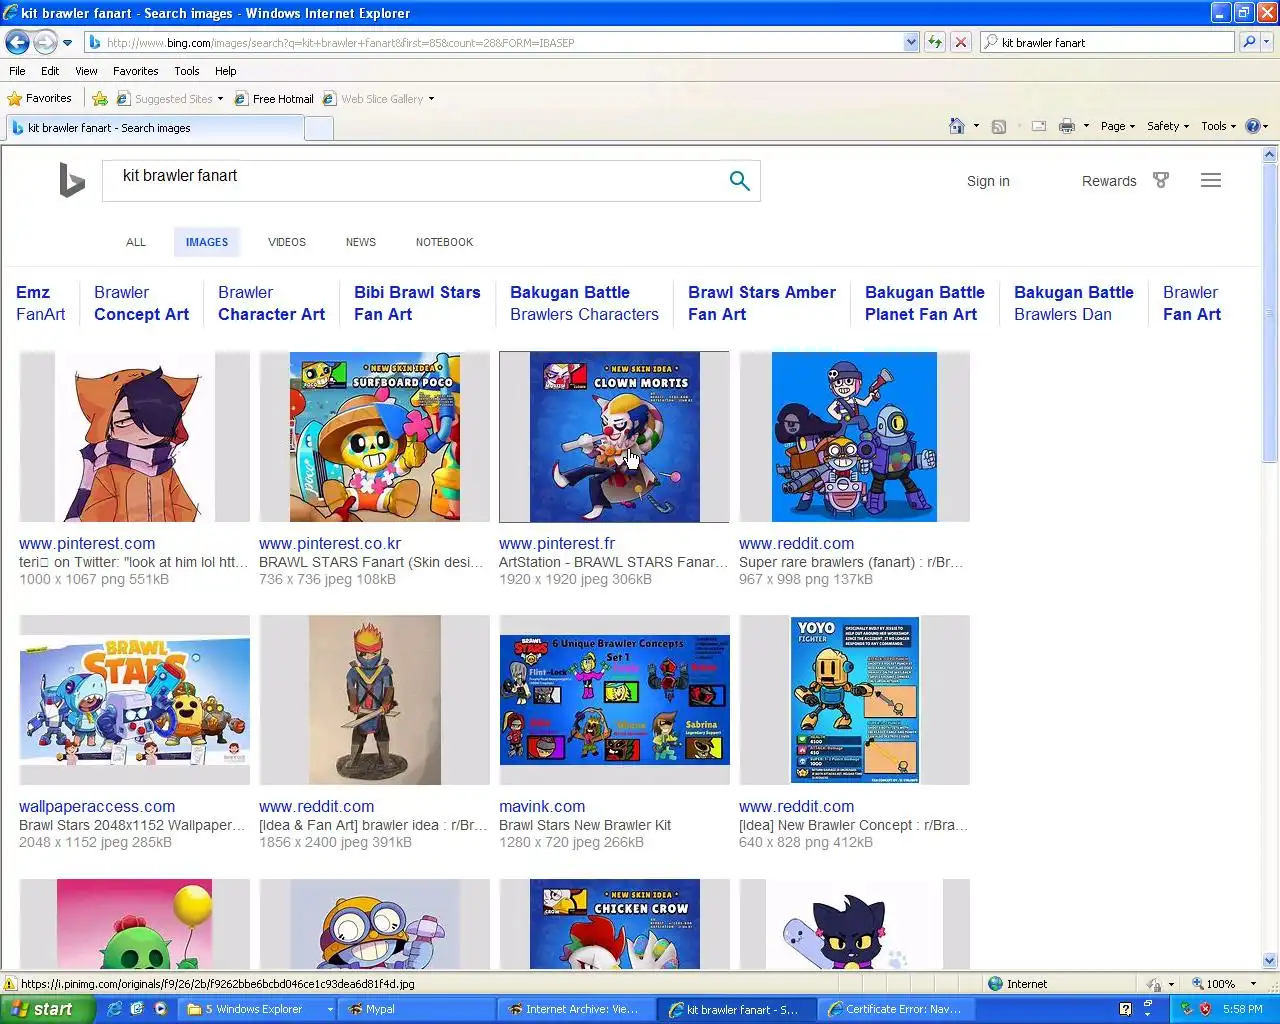Open the recent pages dropdown arrow
This screenshot has height=1024, width=1280.
click(67, 43)
